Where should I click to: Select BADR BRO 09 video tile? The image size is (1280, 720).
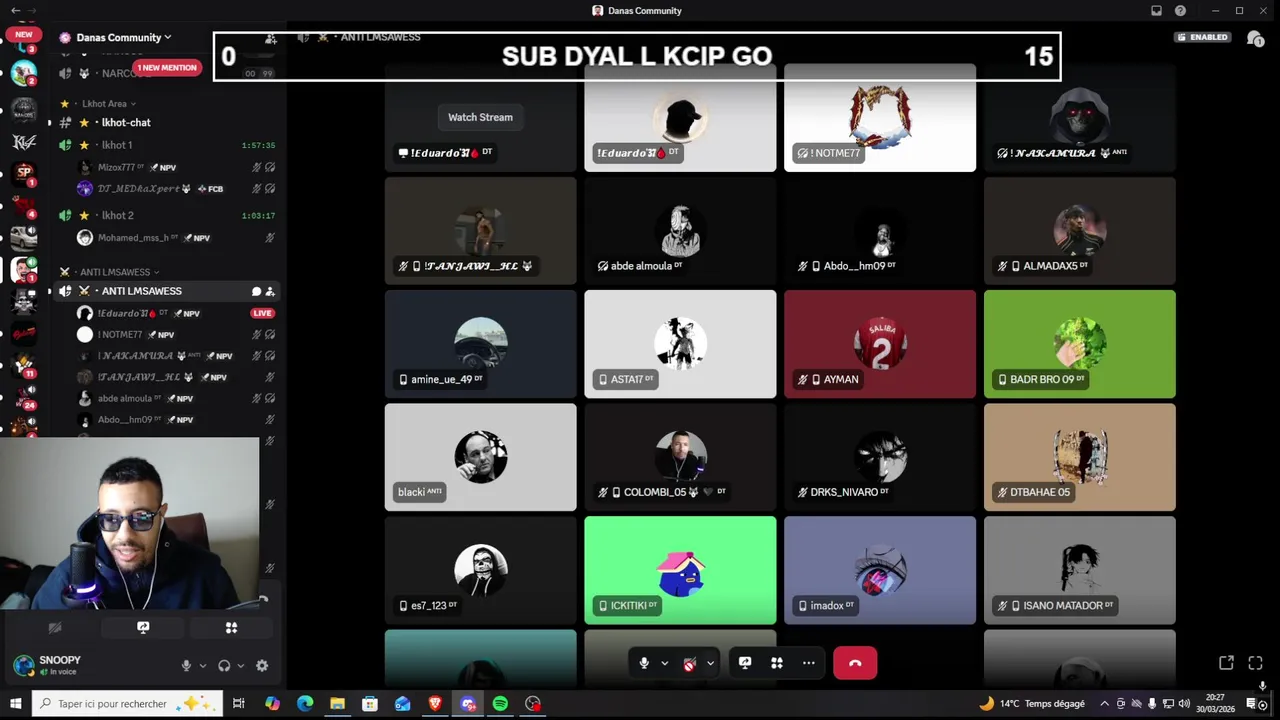pos(1080,344)
